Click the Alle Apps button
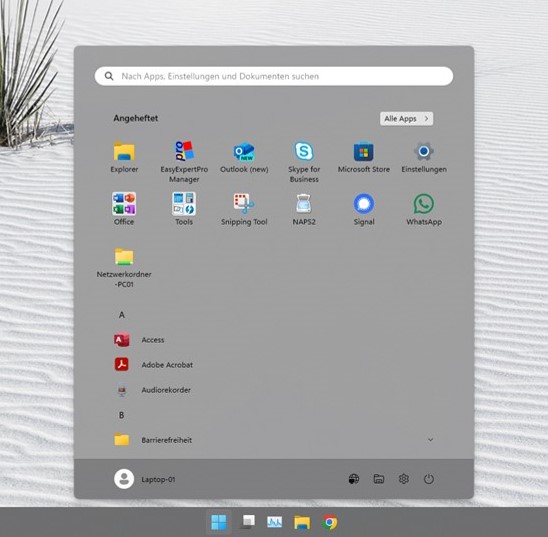 406,118
